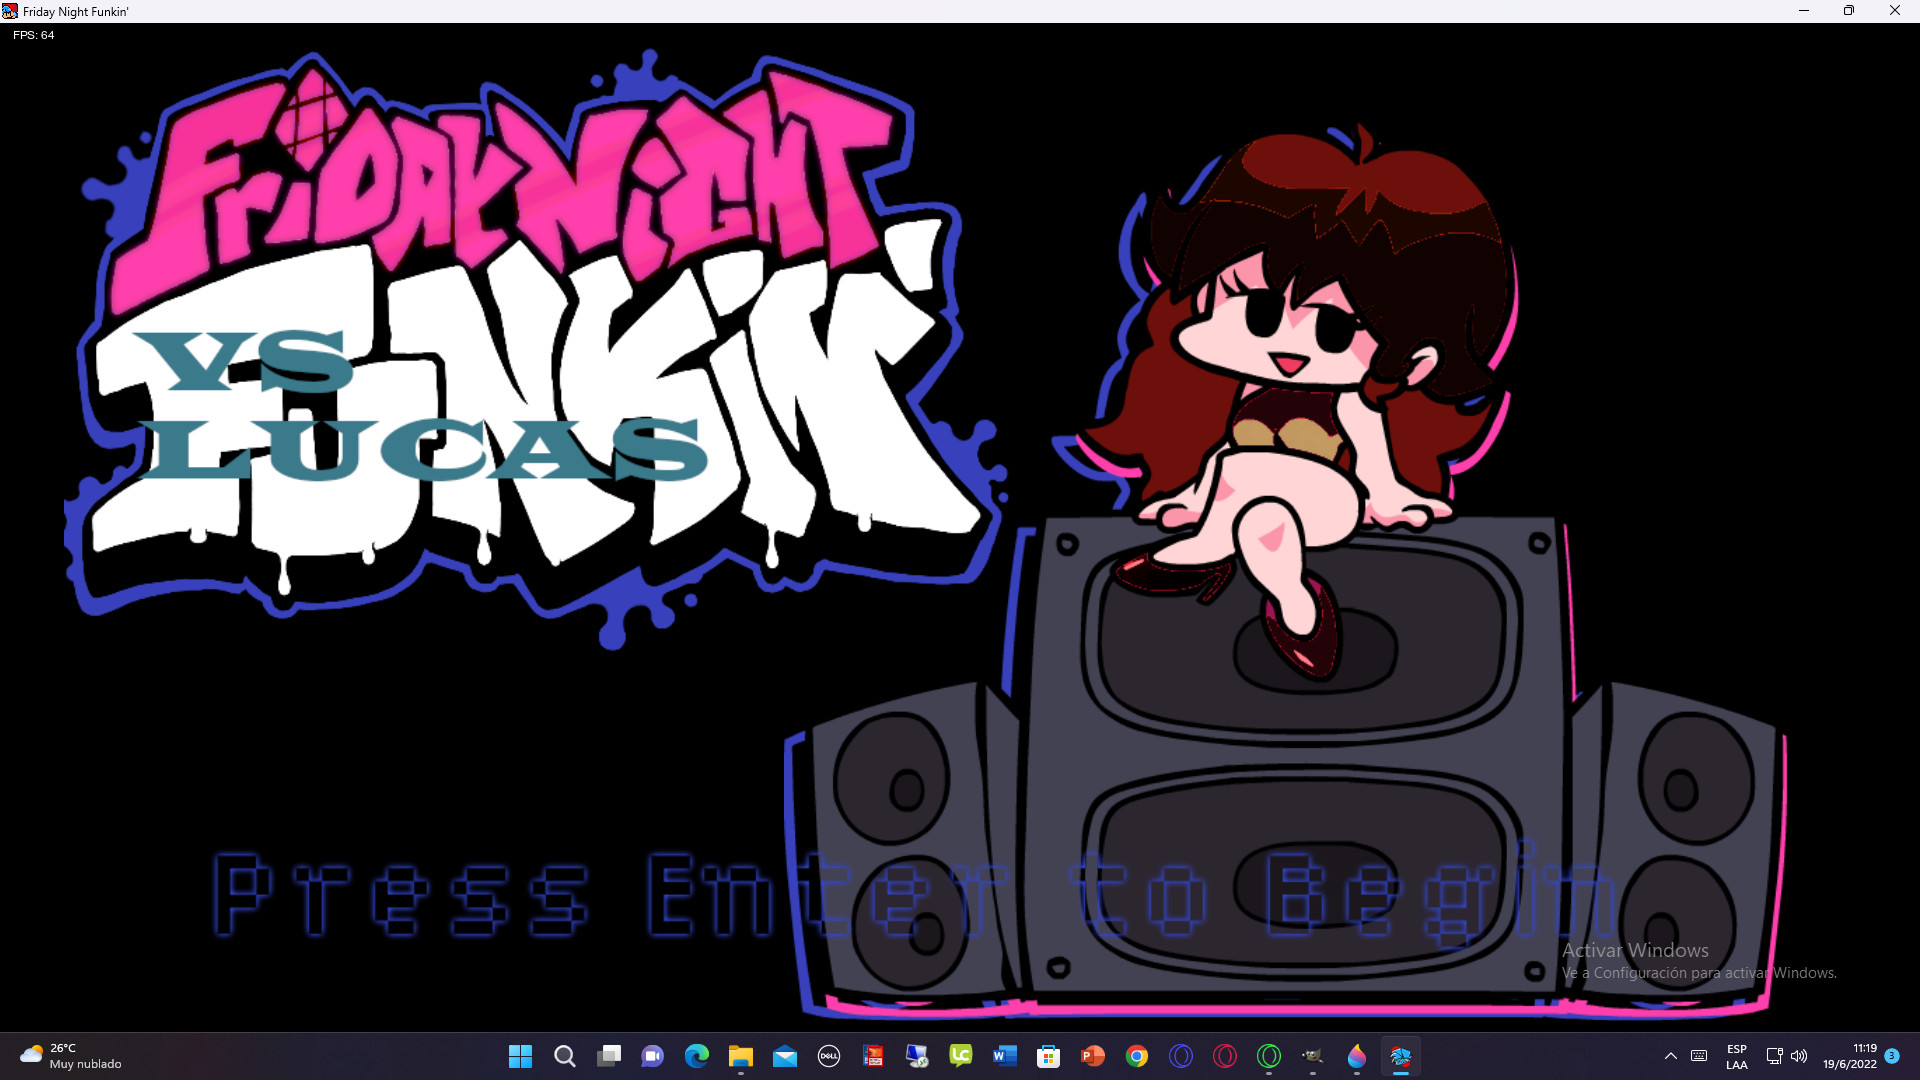Launch the Dell app from taskbar
Screen dimensions: 1920x1080
[x=828, y=1056]
